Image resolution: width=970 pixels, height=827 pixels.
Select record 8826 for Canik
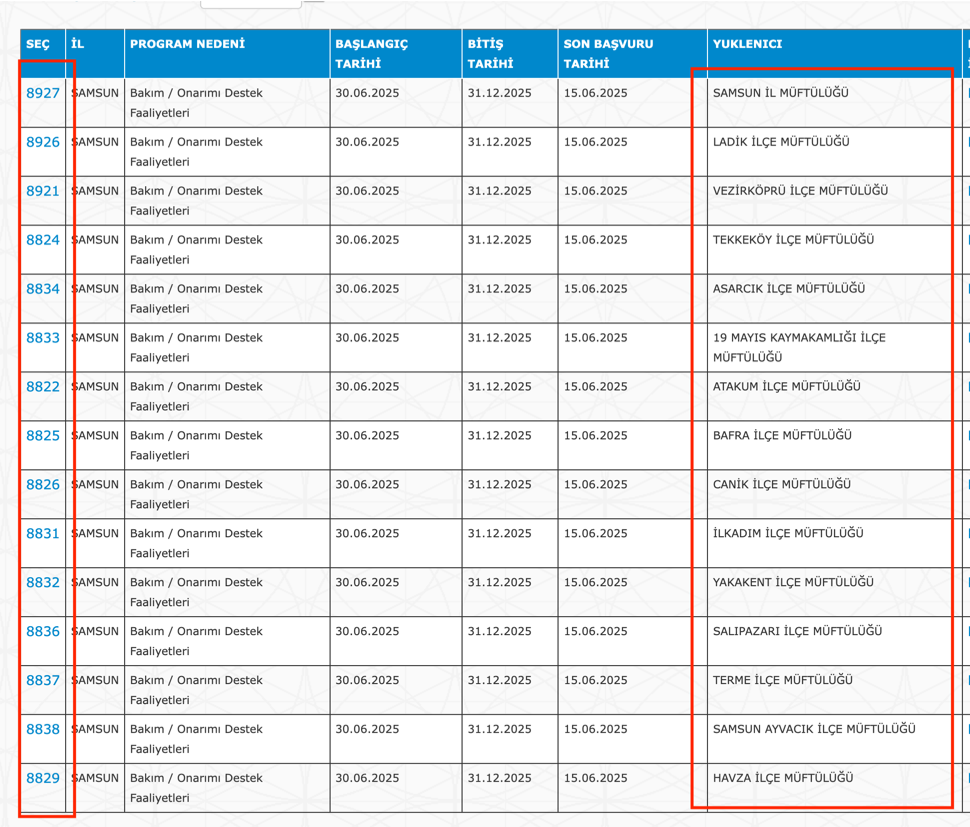(43, 485)
